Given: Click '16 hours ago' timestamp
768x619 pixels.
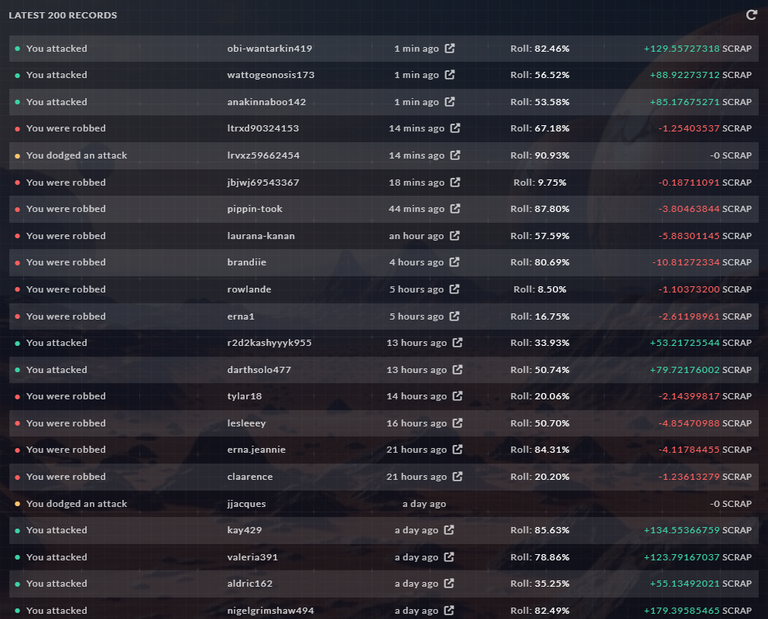Looking at the screenshot, I should (x=417, y=423).
